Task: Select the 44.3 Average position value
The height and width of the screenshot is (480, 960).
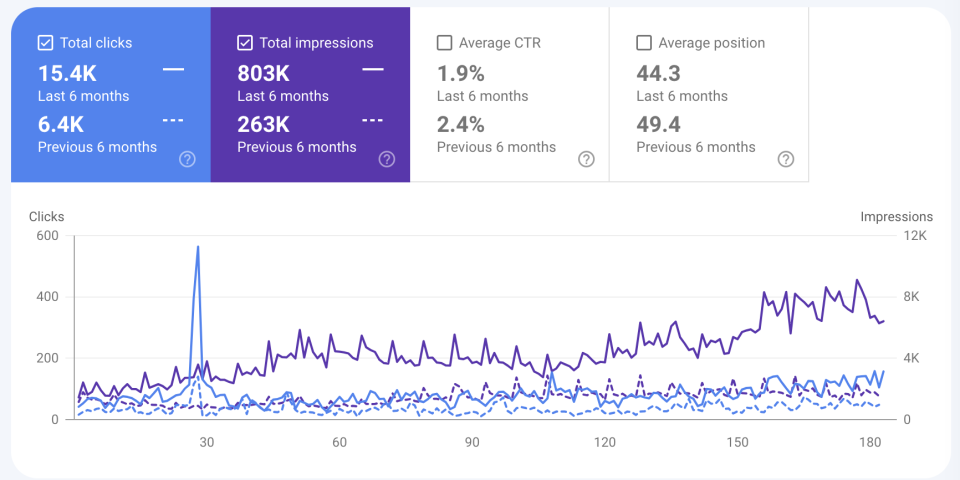Action: tap(660, 73)
